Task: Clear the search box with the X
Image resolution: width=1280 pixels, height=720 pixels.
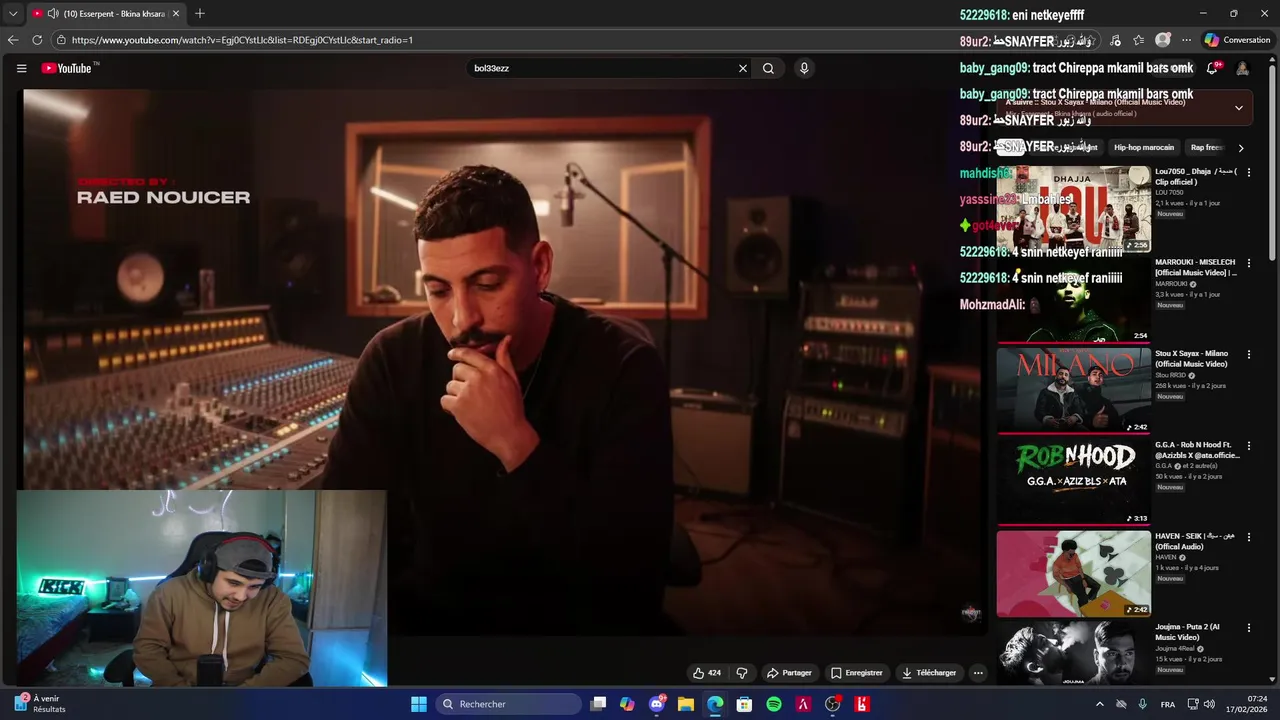Action: (x=743, y=68)
